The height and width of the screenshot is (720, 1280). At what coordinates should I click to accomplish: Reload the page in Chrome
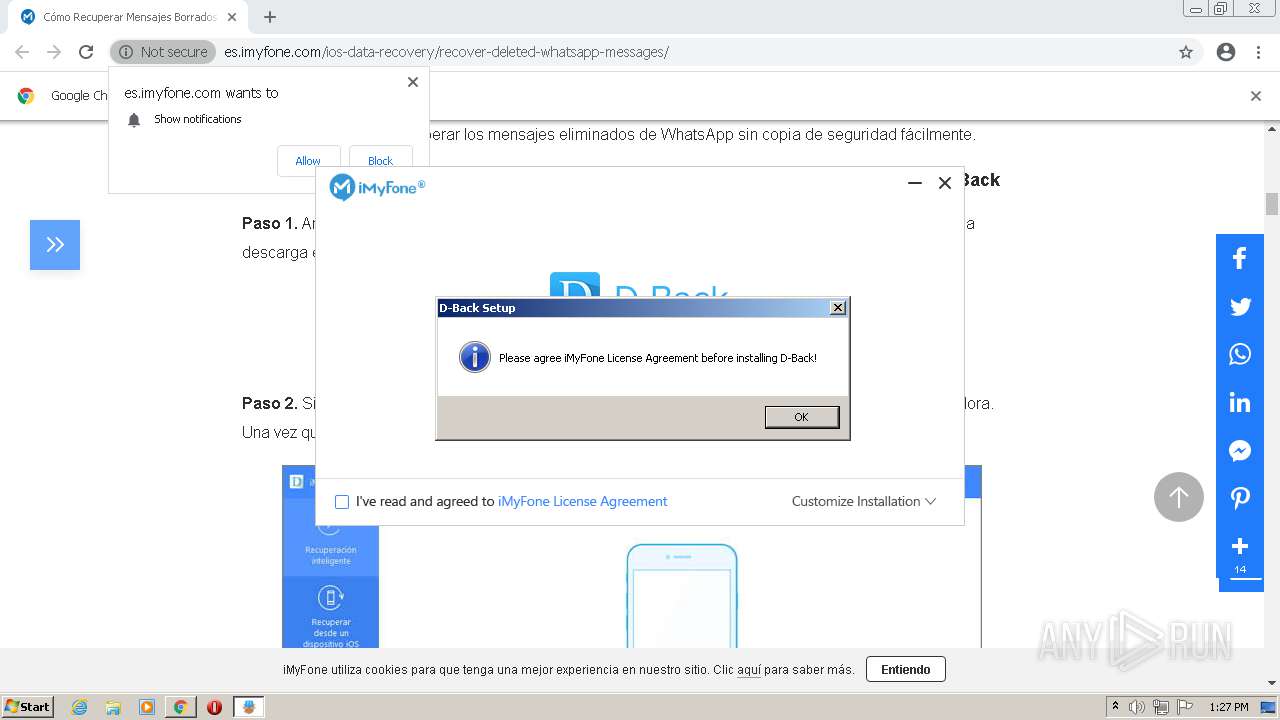tap(86, 52)
